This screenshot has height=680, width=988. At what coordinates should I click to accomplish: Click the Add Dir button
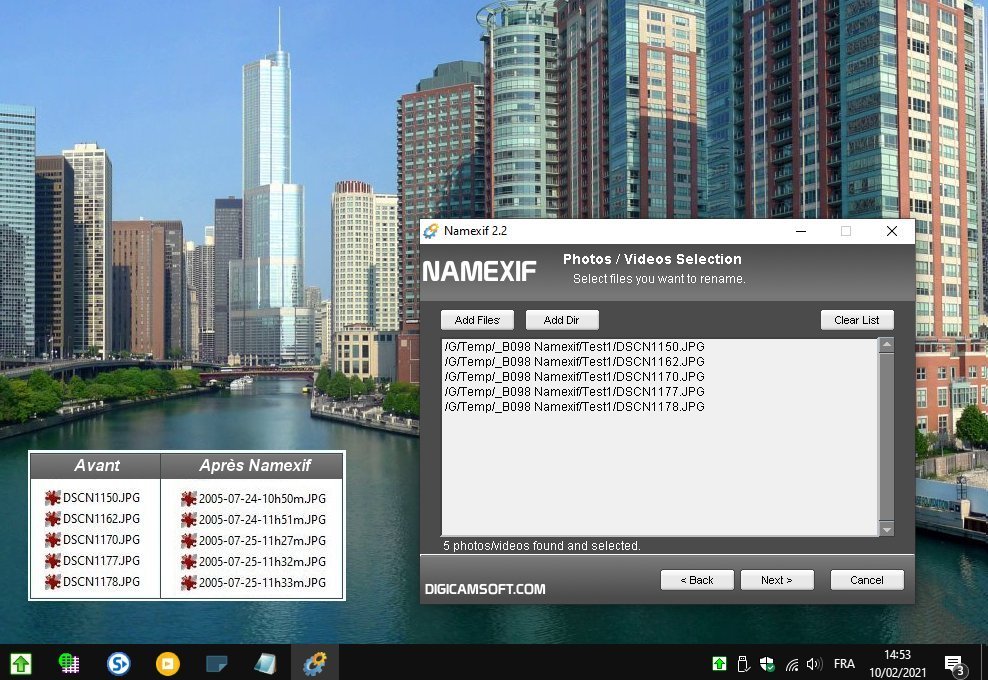561,320
